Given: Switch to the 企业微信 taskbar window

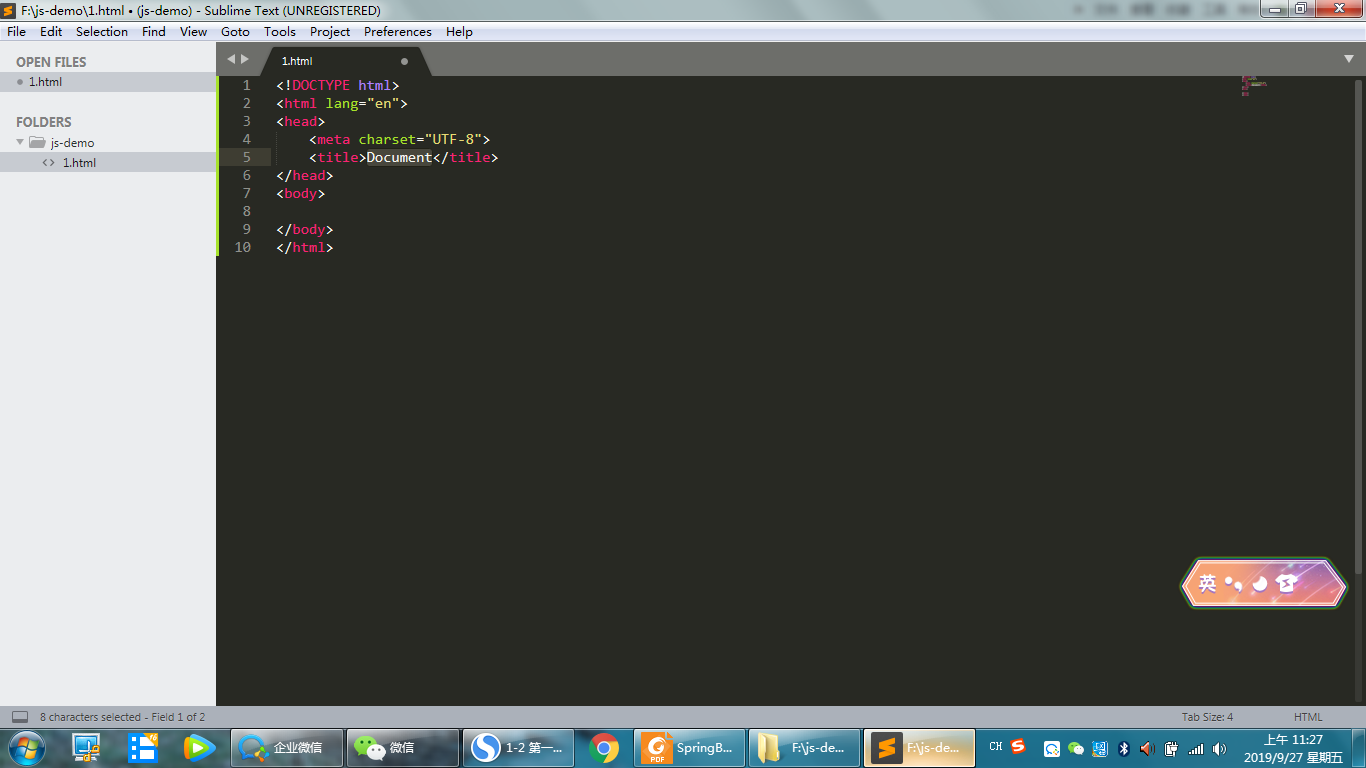Looking at the screenshot, I should tap(288, 748).
